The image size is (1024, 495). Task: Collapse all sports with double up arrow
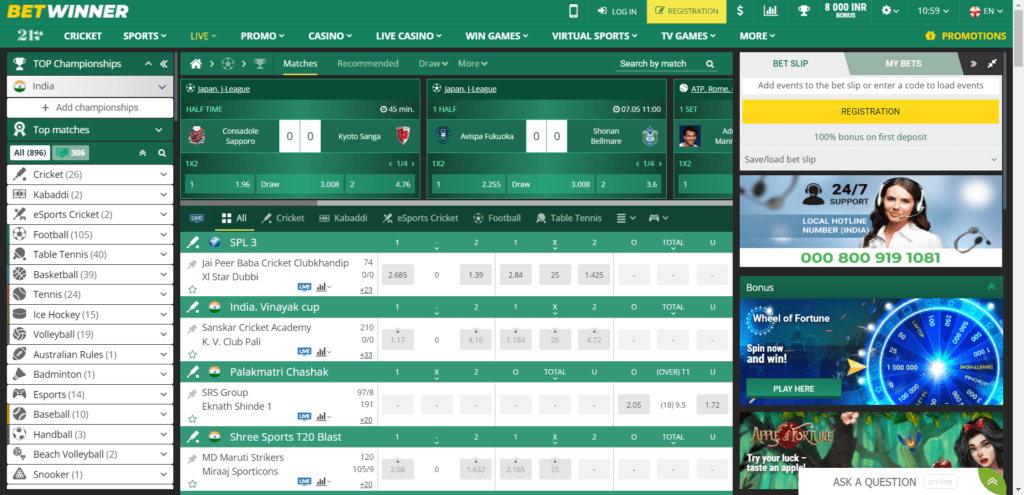click(142, 153)
